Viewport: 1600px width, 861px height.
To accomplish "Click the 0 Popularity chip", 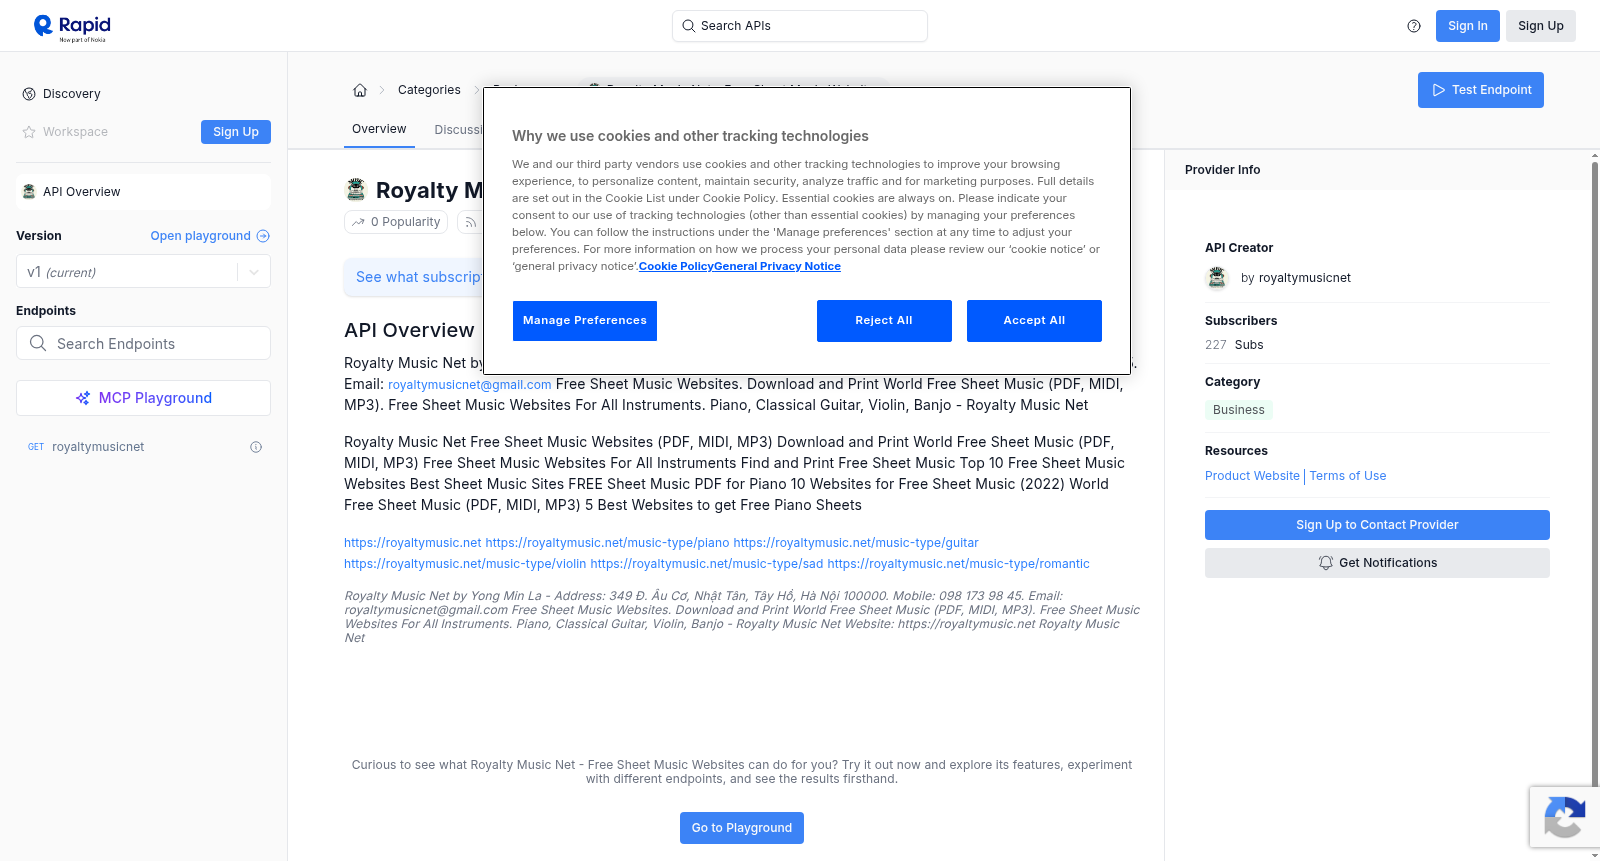I will pos(397,222).
